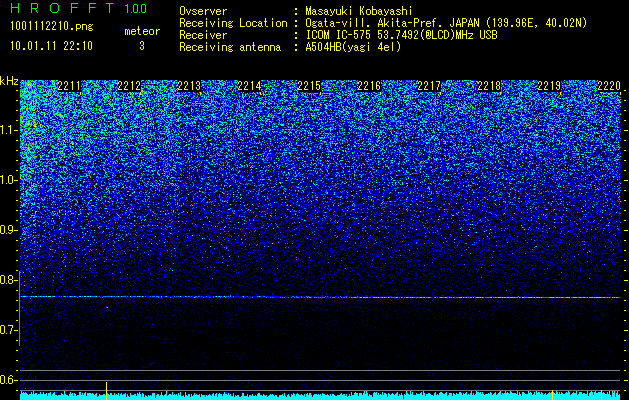Click the 2212 time label
Screen dimensions: 629x400
129,86
